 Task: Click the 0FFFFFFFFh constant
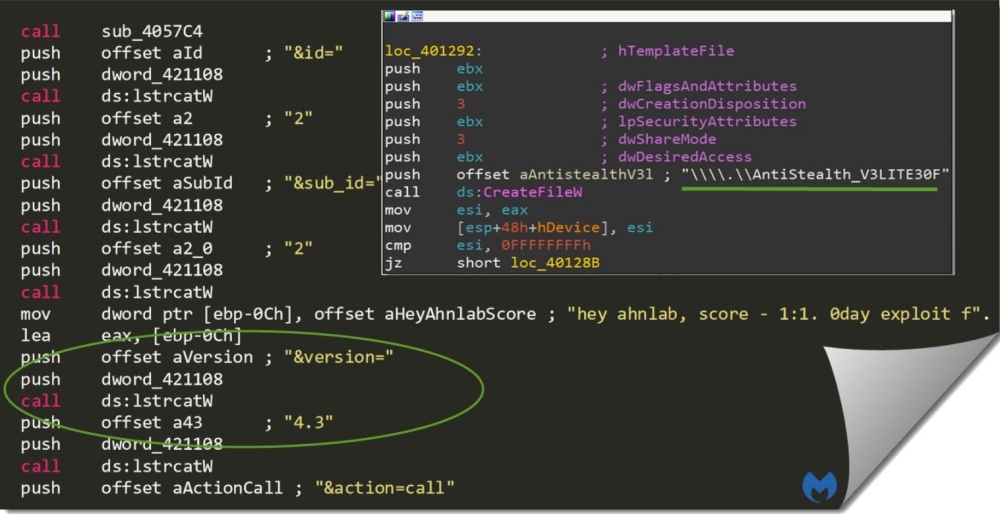546,246
